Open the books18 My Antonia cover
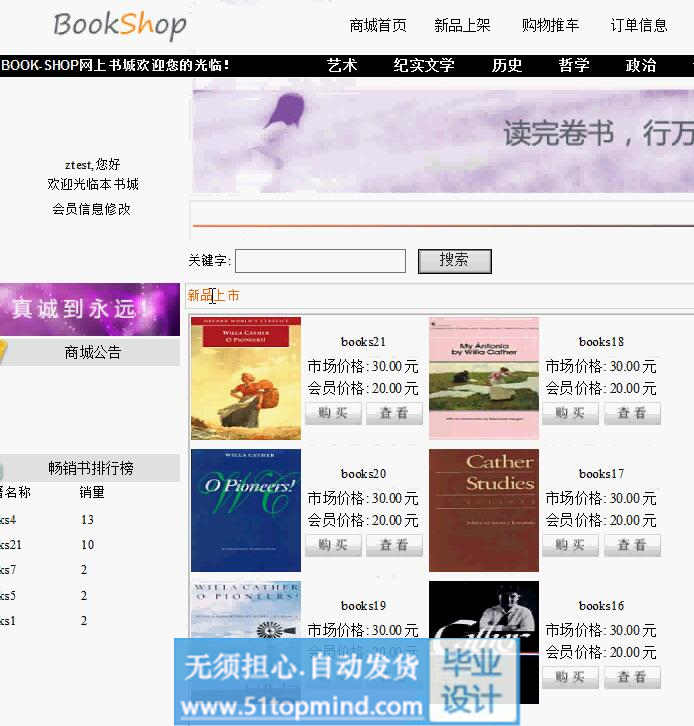 coord(484,378)
